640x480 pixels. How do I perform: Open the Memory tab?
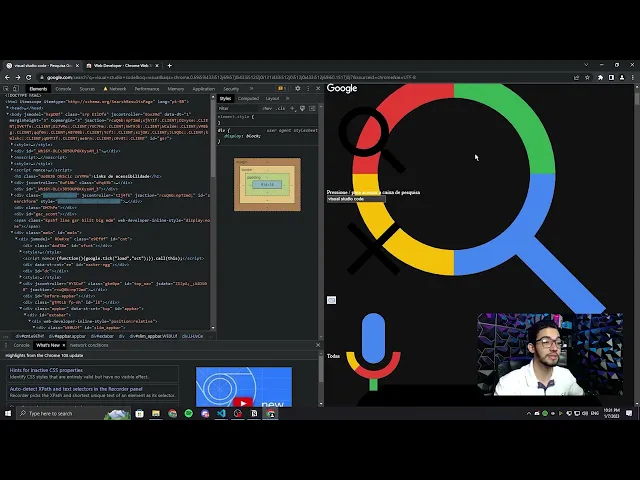point(176,89)
